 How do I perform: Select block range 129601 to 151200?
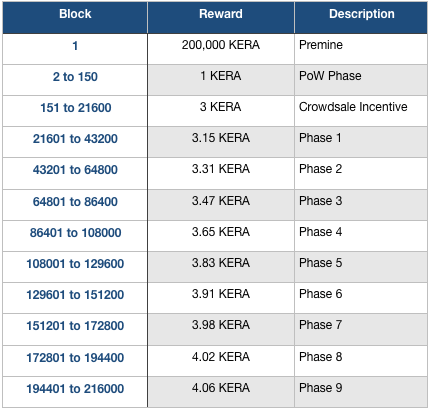pos(75,295)
